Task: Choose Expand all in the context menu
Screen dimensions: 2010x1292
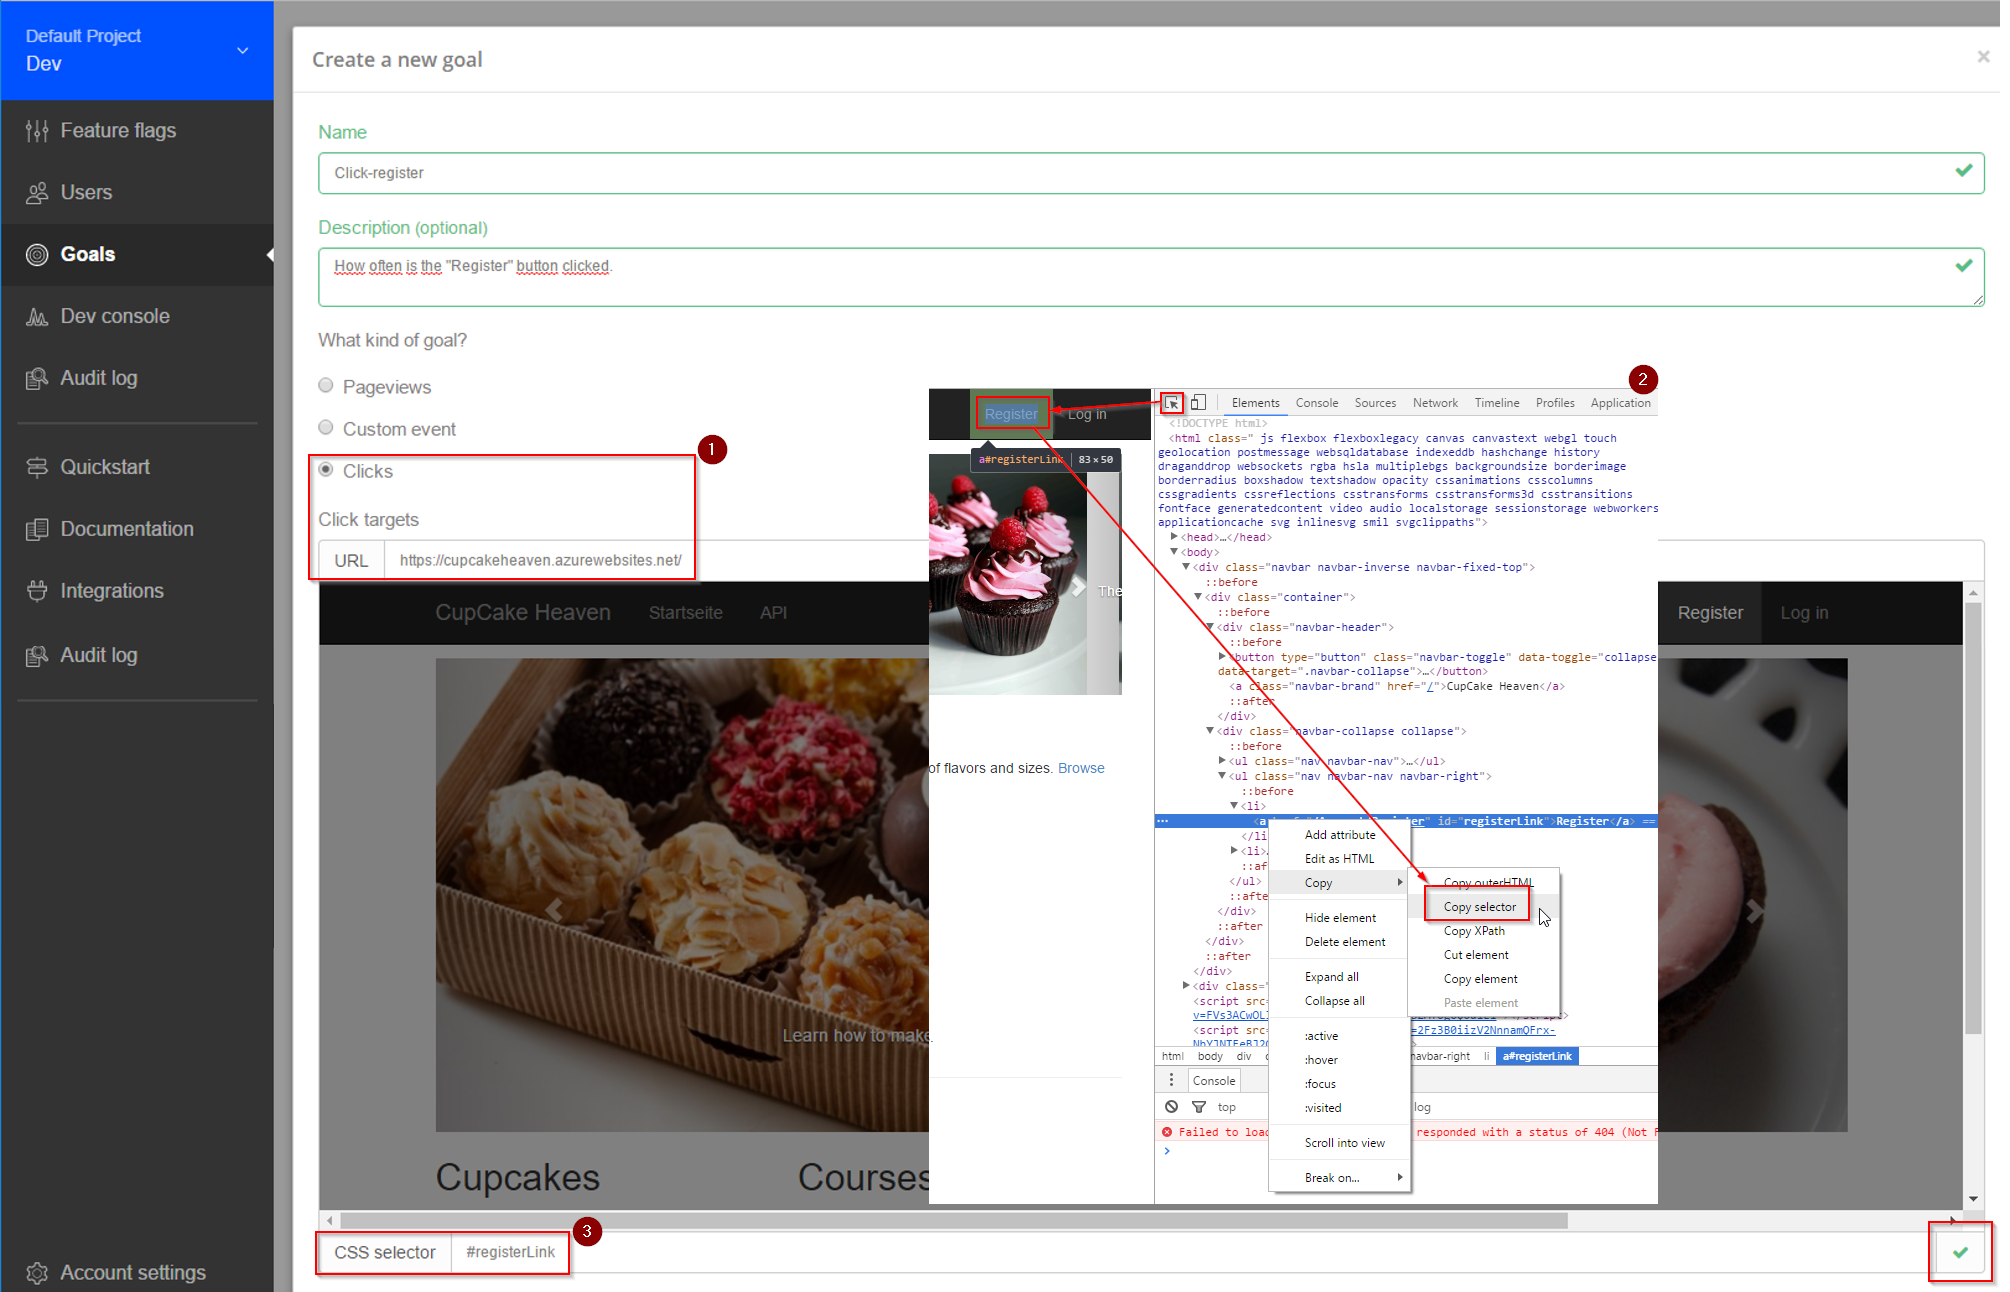Action: pyautogui.click(x=1340, y=977)
